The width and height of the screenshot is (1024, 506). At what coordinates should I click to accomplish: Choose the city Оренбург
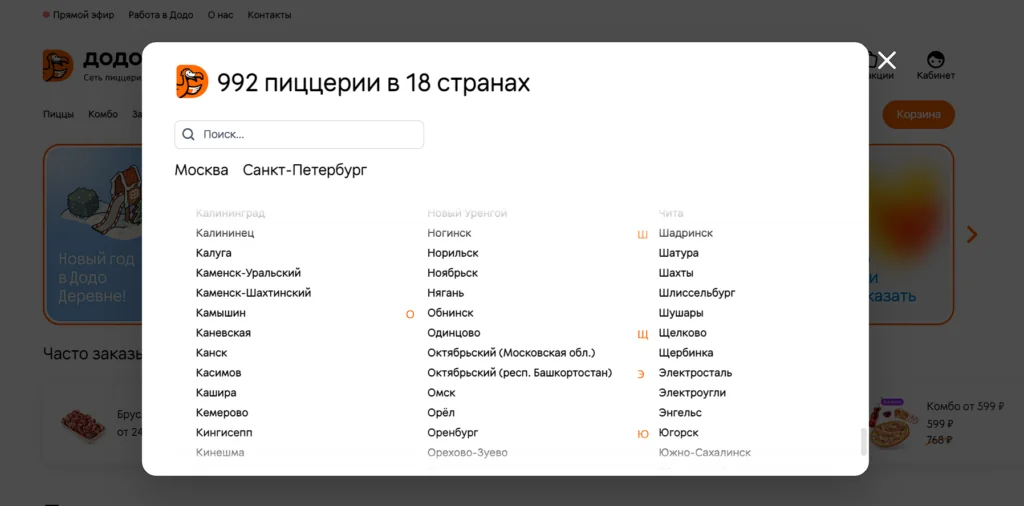(x=453, y=433)
